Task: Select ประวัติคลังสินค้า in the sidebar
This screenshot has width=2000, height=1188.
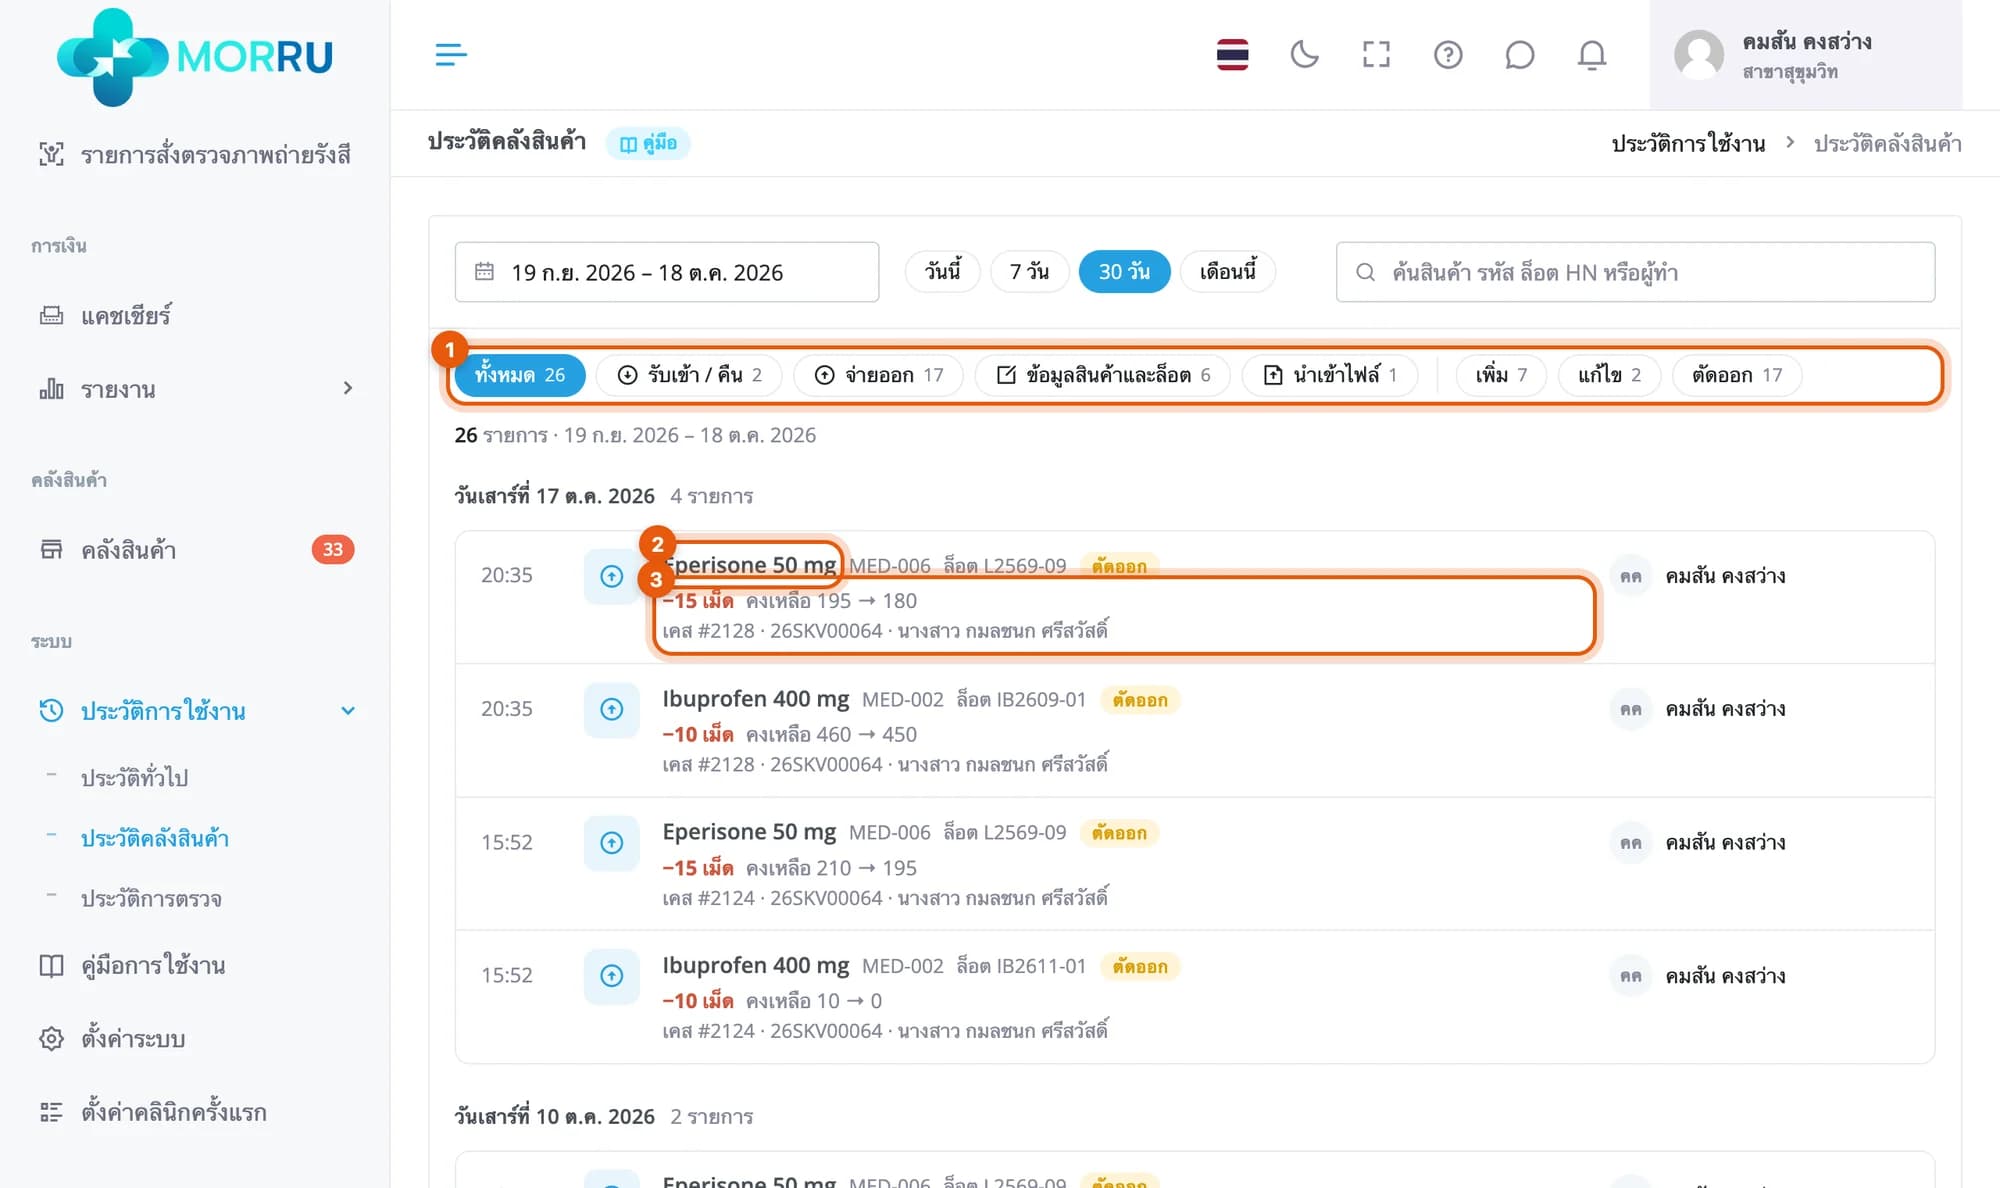Action: tap(155, 838)
